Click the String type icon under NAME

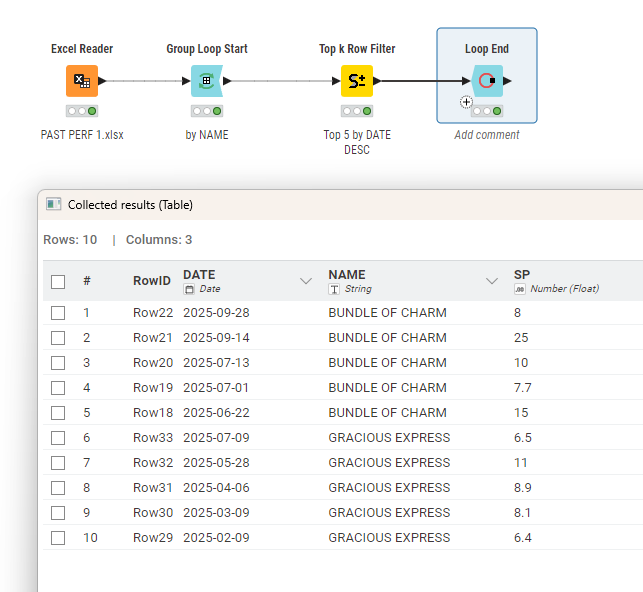pos(334,289)
